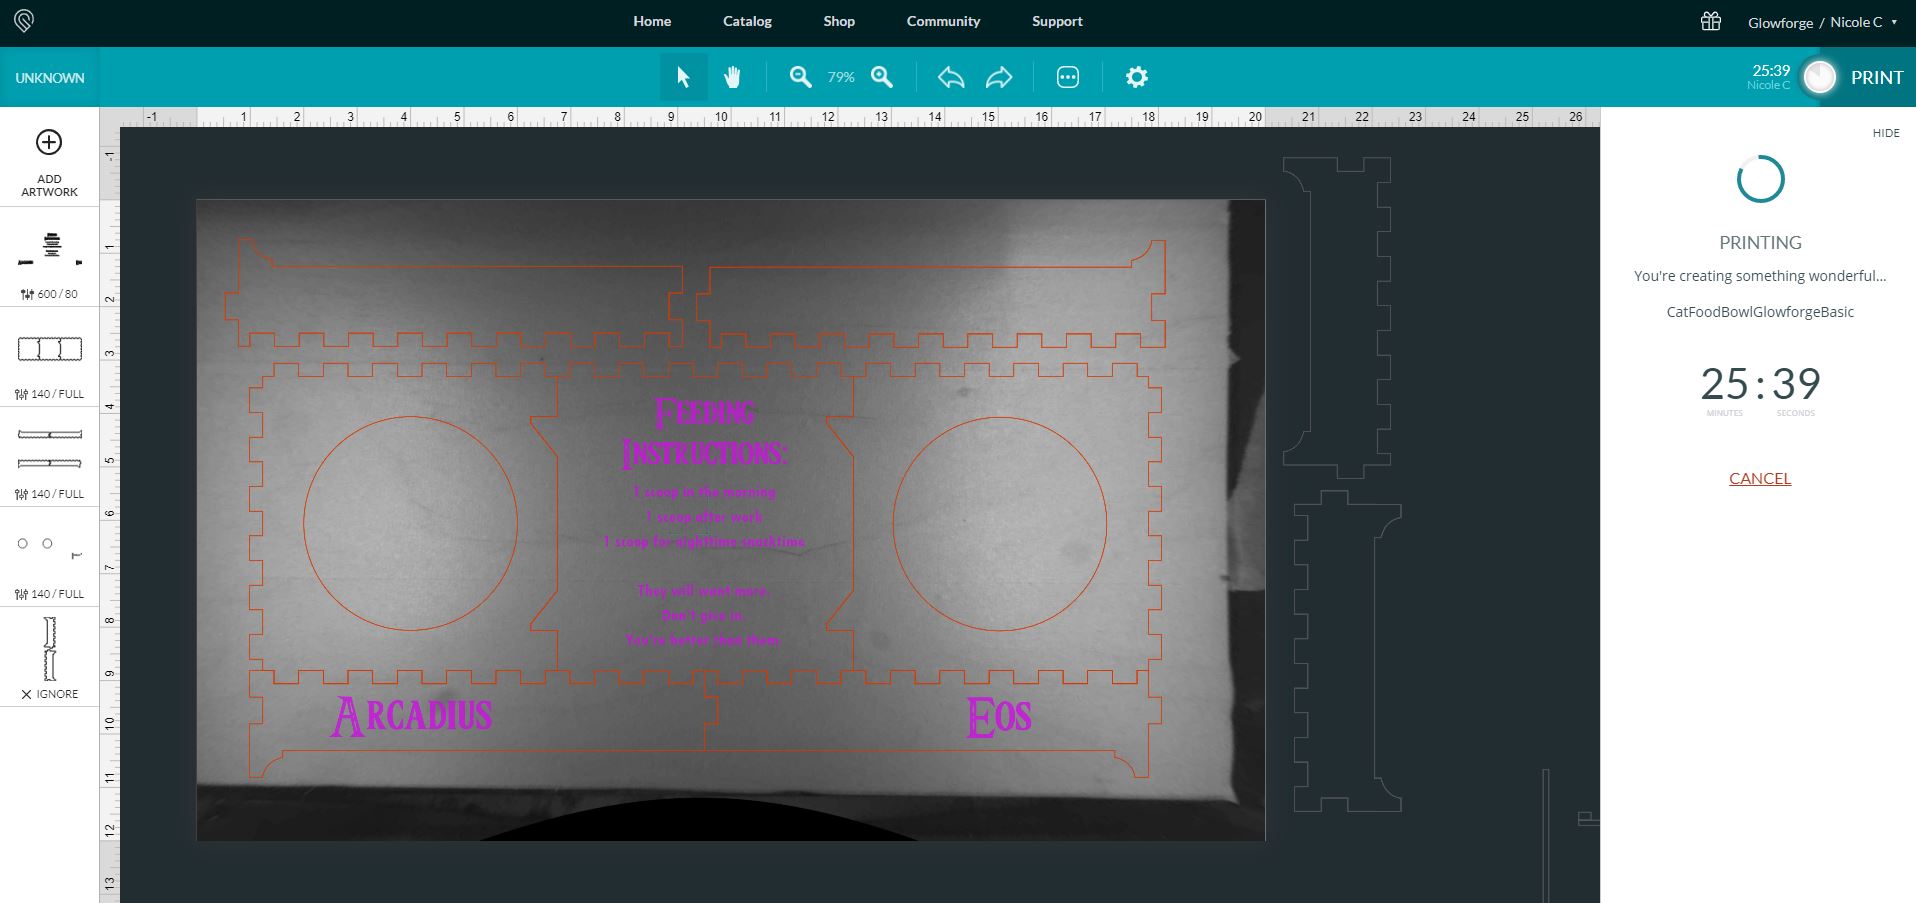The width and height of the screenshot is (1916, 903).
Task: Open the Glowforge / Nicole C account dropdown
Action: 1822,22
